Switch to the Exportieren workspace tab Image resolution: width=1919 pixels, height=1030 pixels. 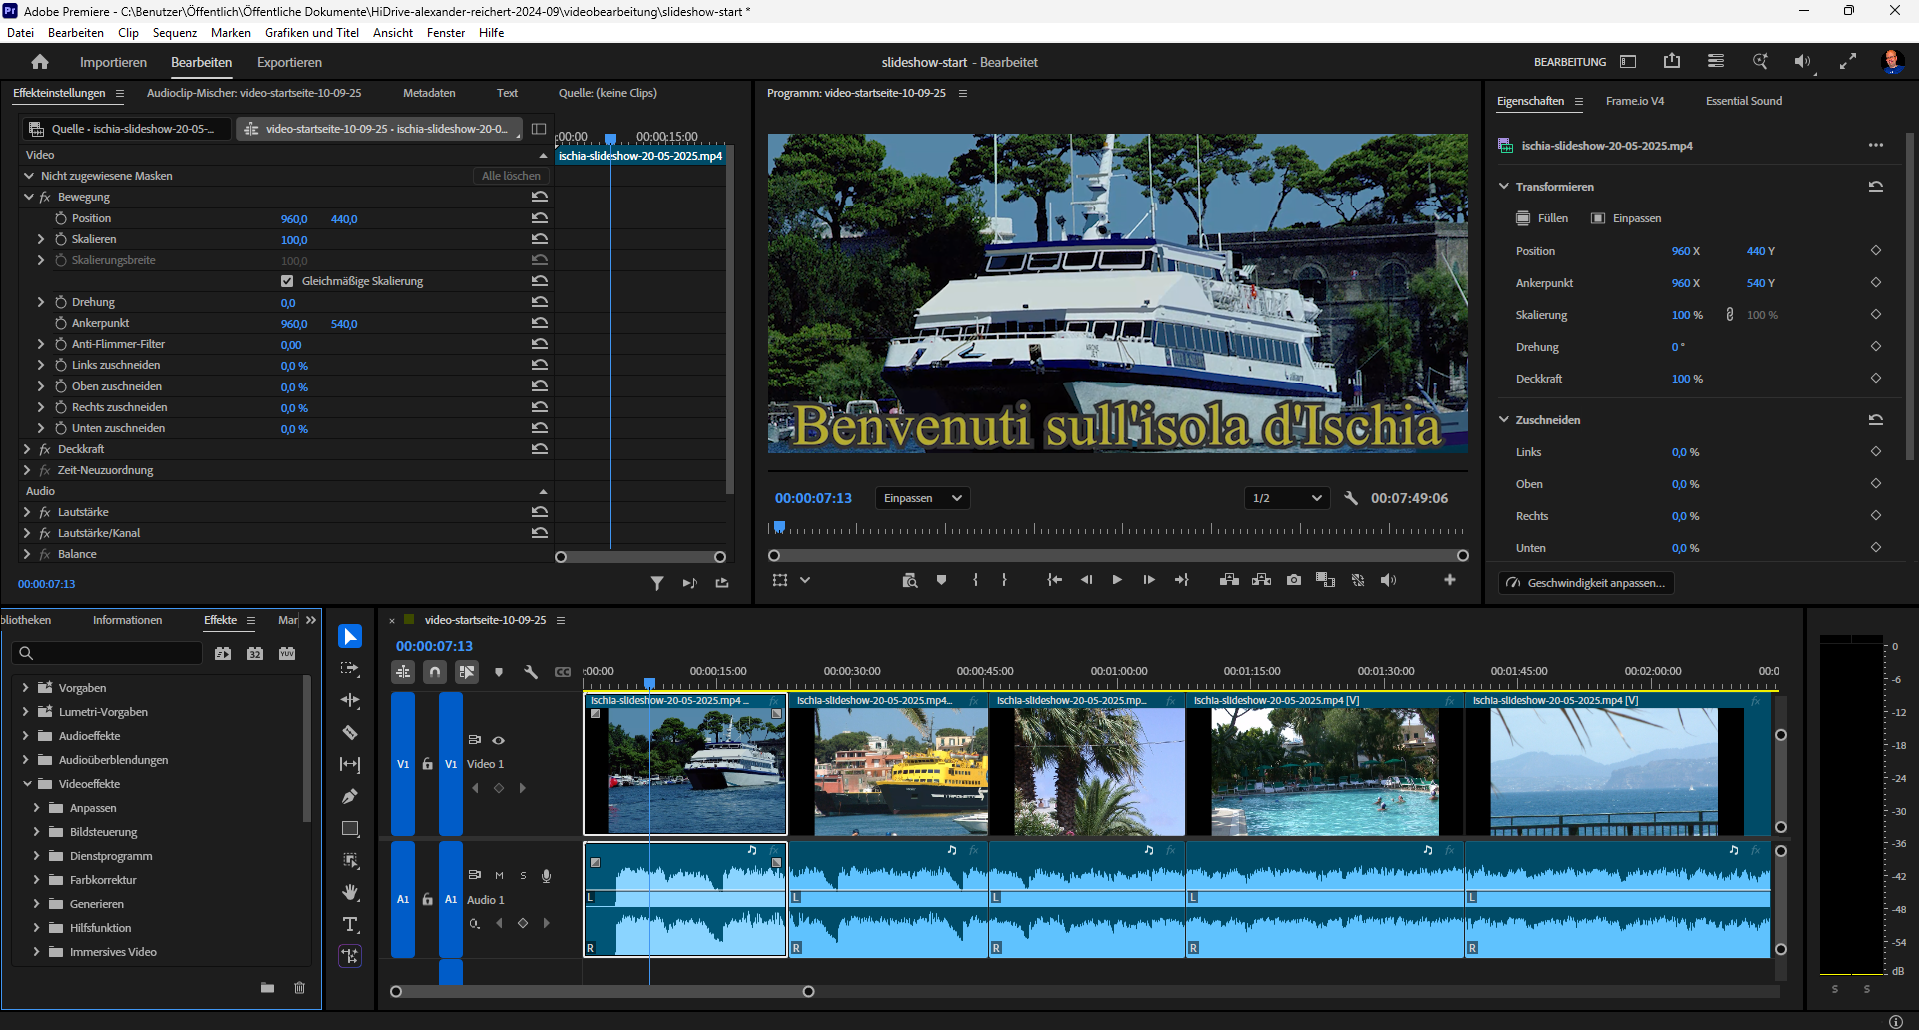point(289,62)
